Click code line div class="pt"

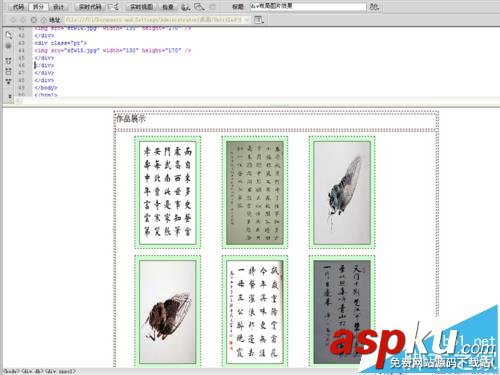click(60, 43)
